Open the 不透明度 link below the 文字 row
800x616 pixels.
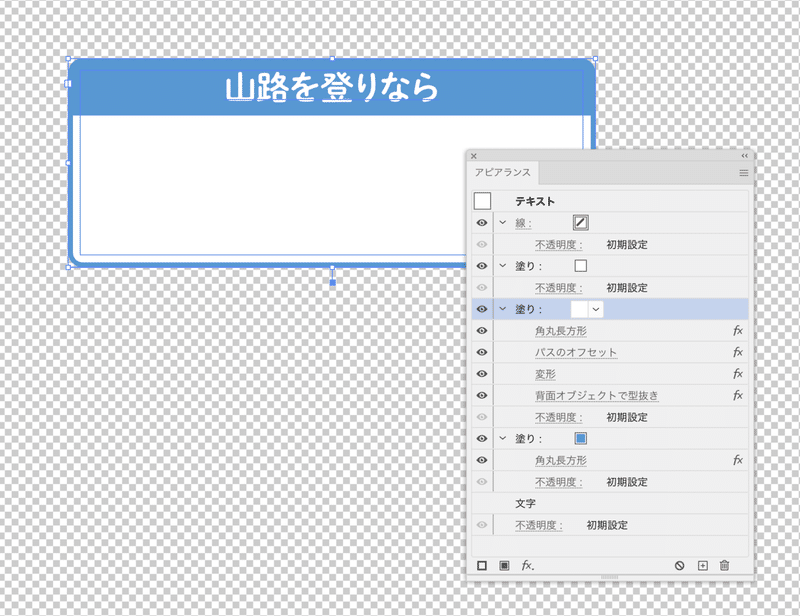point(539,525)
